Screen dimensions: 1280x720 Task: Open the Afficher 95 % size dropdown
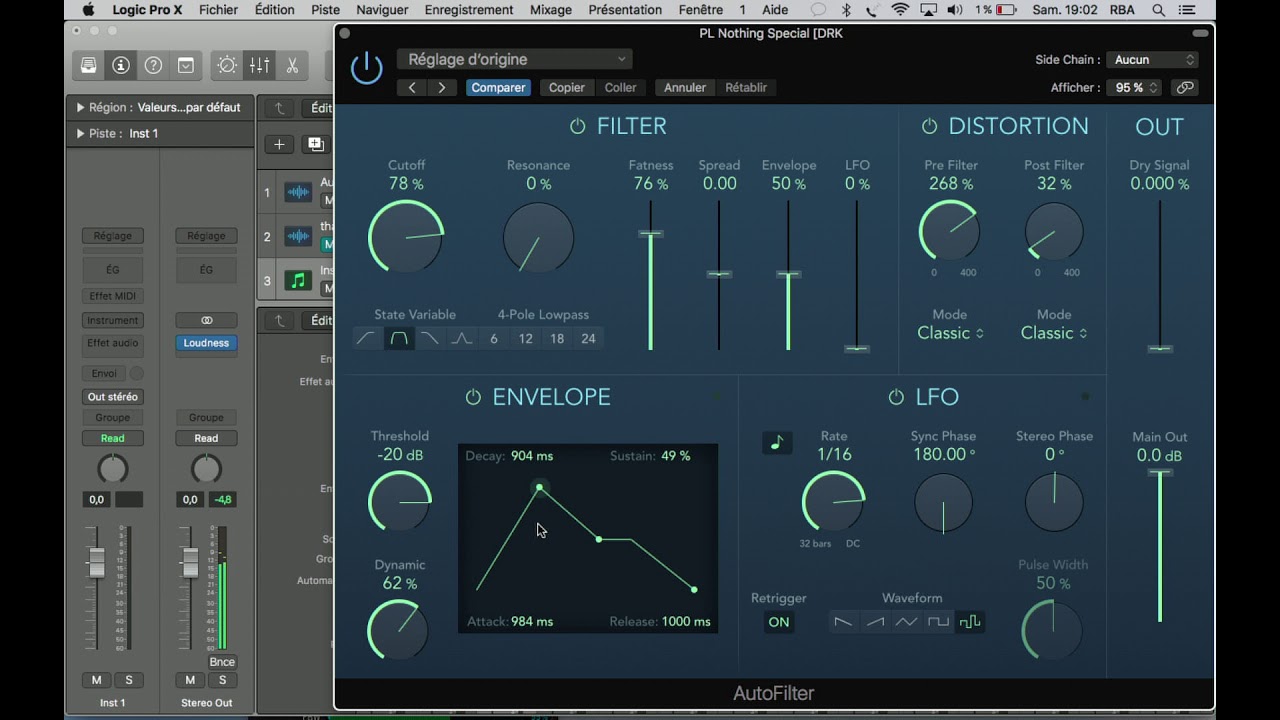tap(1135, 88)
